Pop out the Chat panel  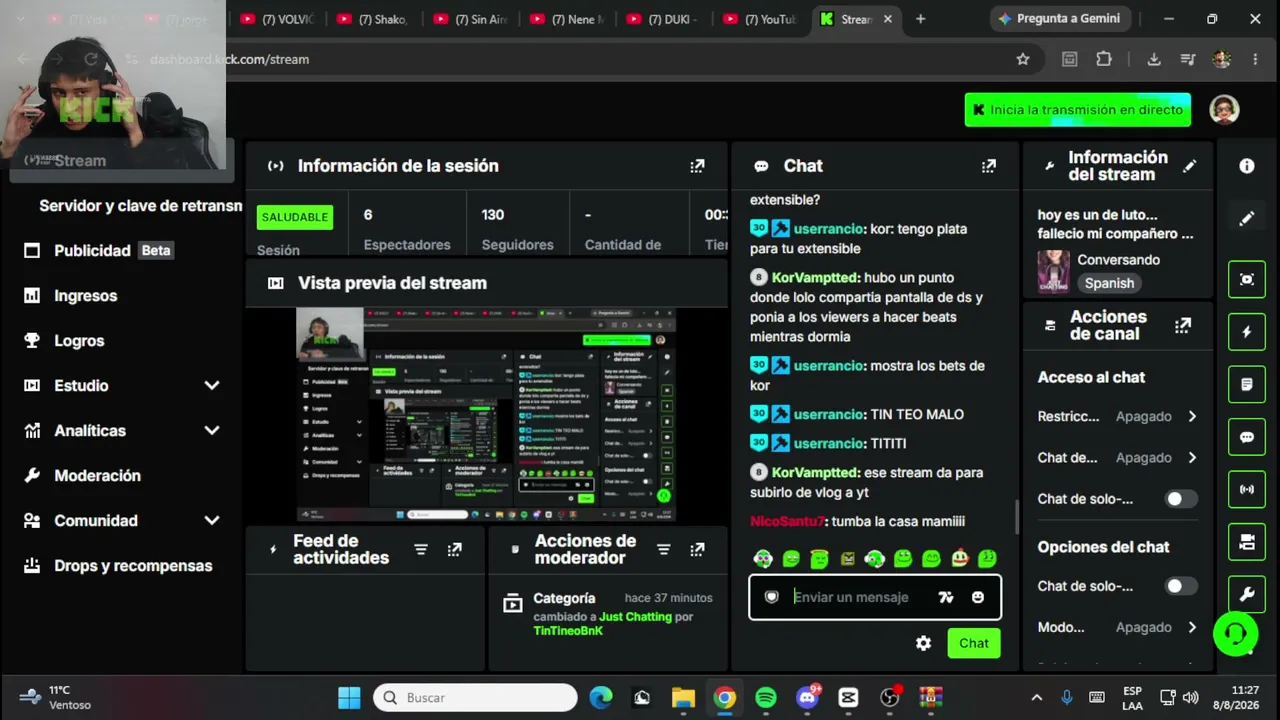click(x=989, y=166)
